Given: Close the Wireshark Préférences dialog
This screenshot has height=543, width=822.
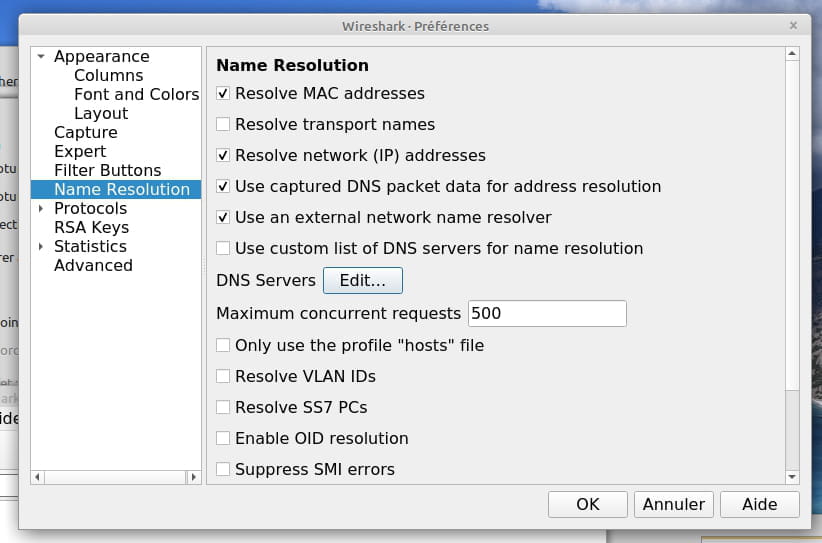Looking at the screenshot, I should (x=793, y=25).
